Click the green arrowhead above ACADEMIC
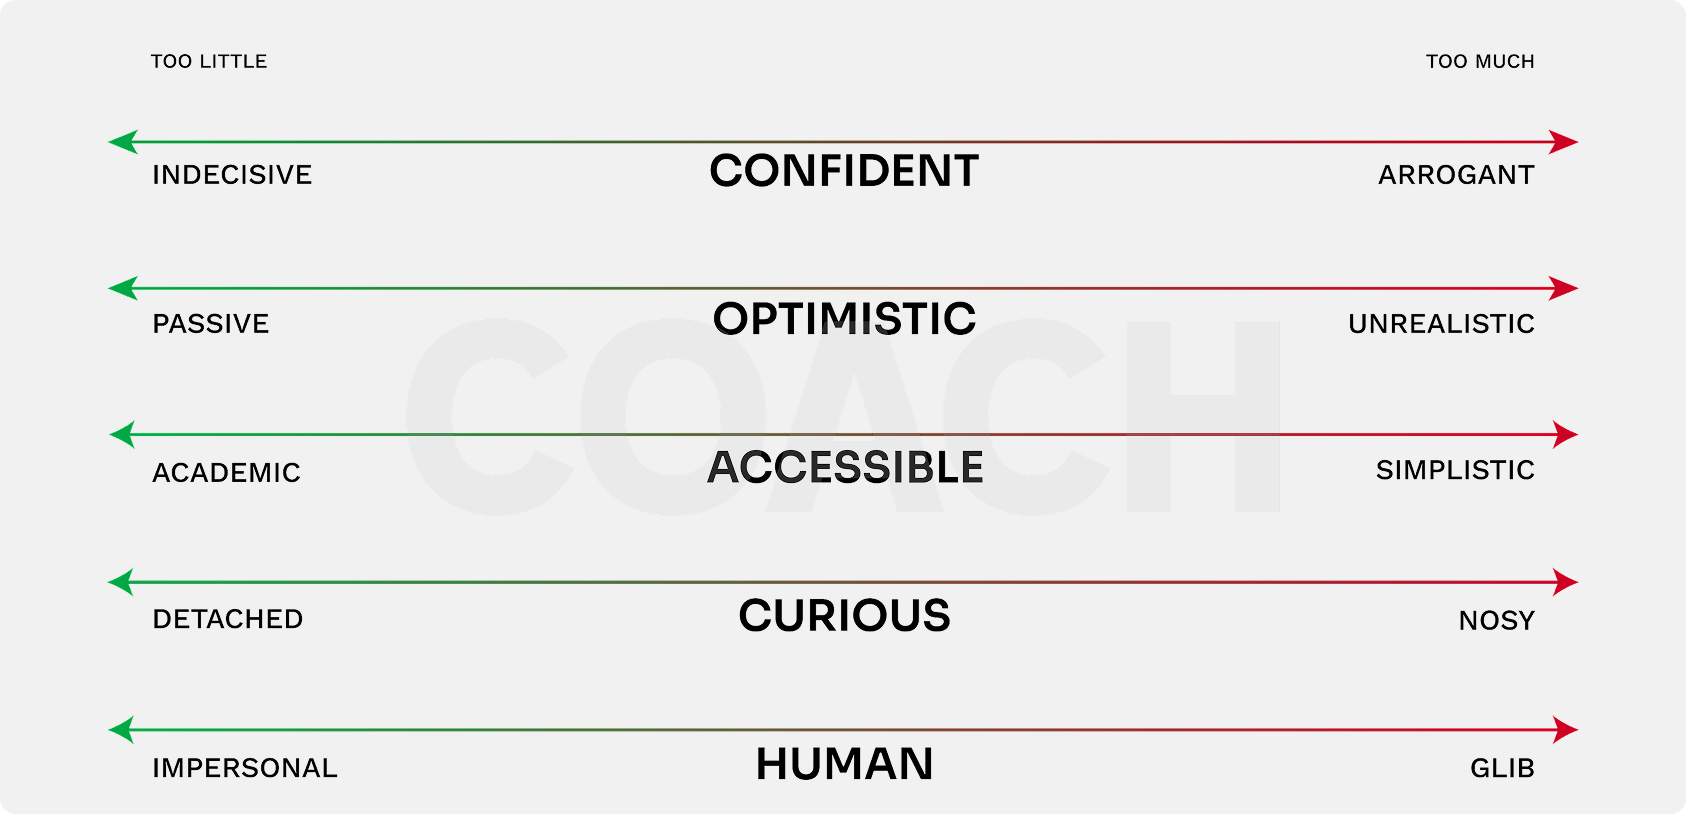Screen dimensions: 1686x814 (123, 435)
